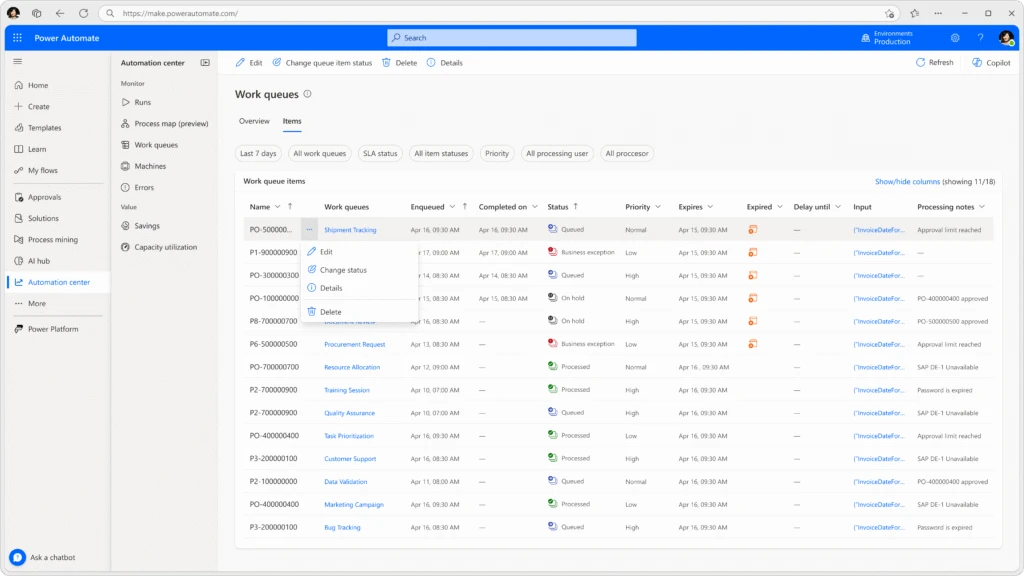Collapse the left navigation hamburger menu
The width and height of the screenshot is (1024, 576).
click(x=18, y=62)
